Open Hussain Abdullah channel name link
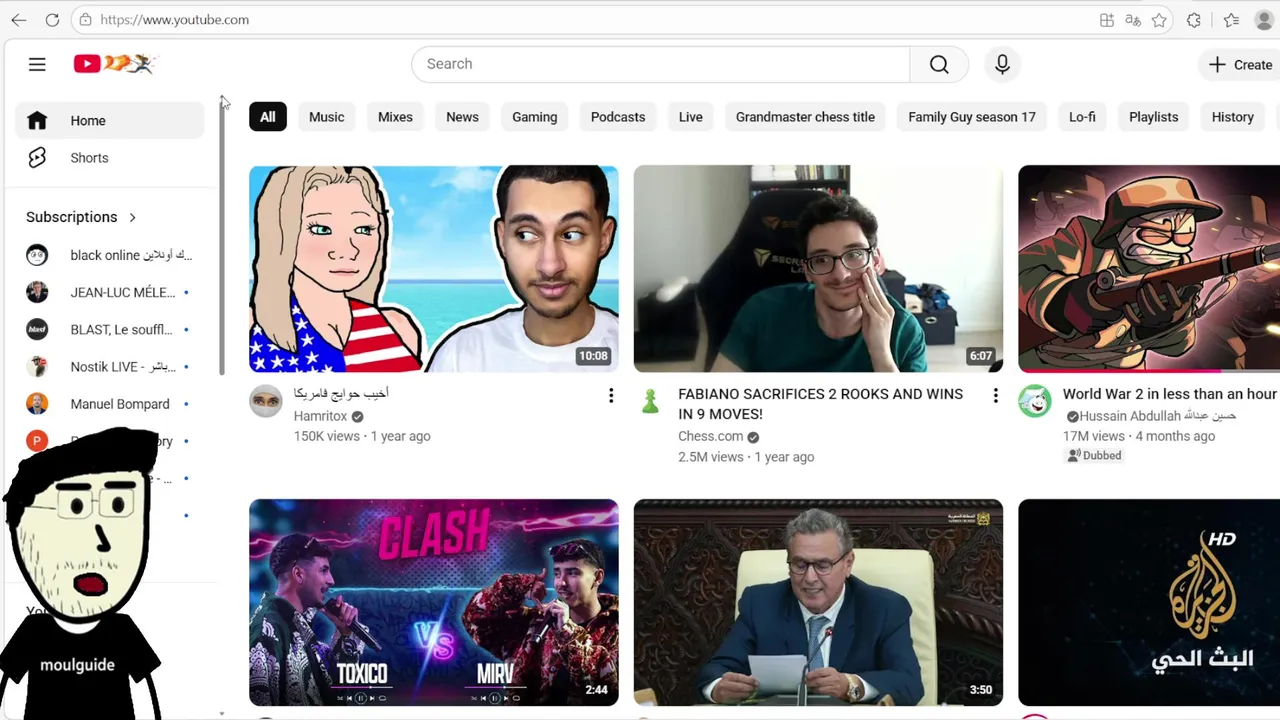The image size is (1280, 720). (1158, 416)
